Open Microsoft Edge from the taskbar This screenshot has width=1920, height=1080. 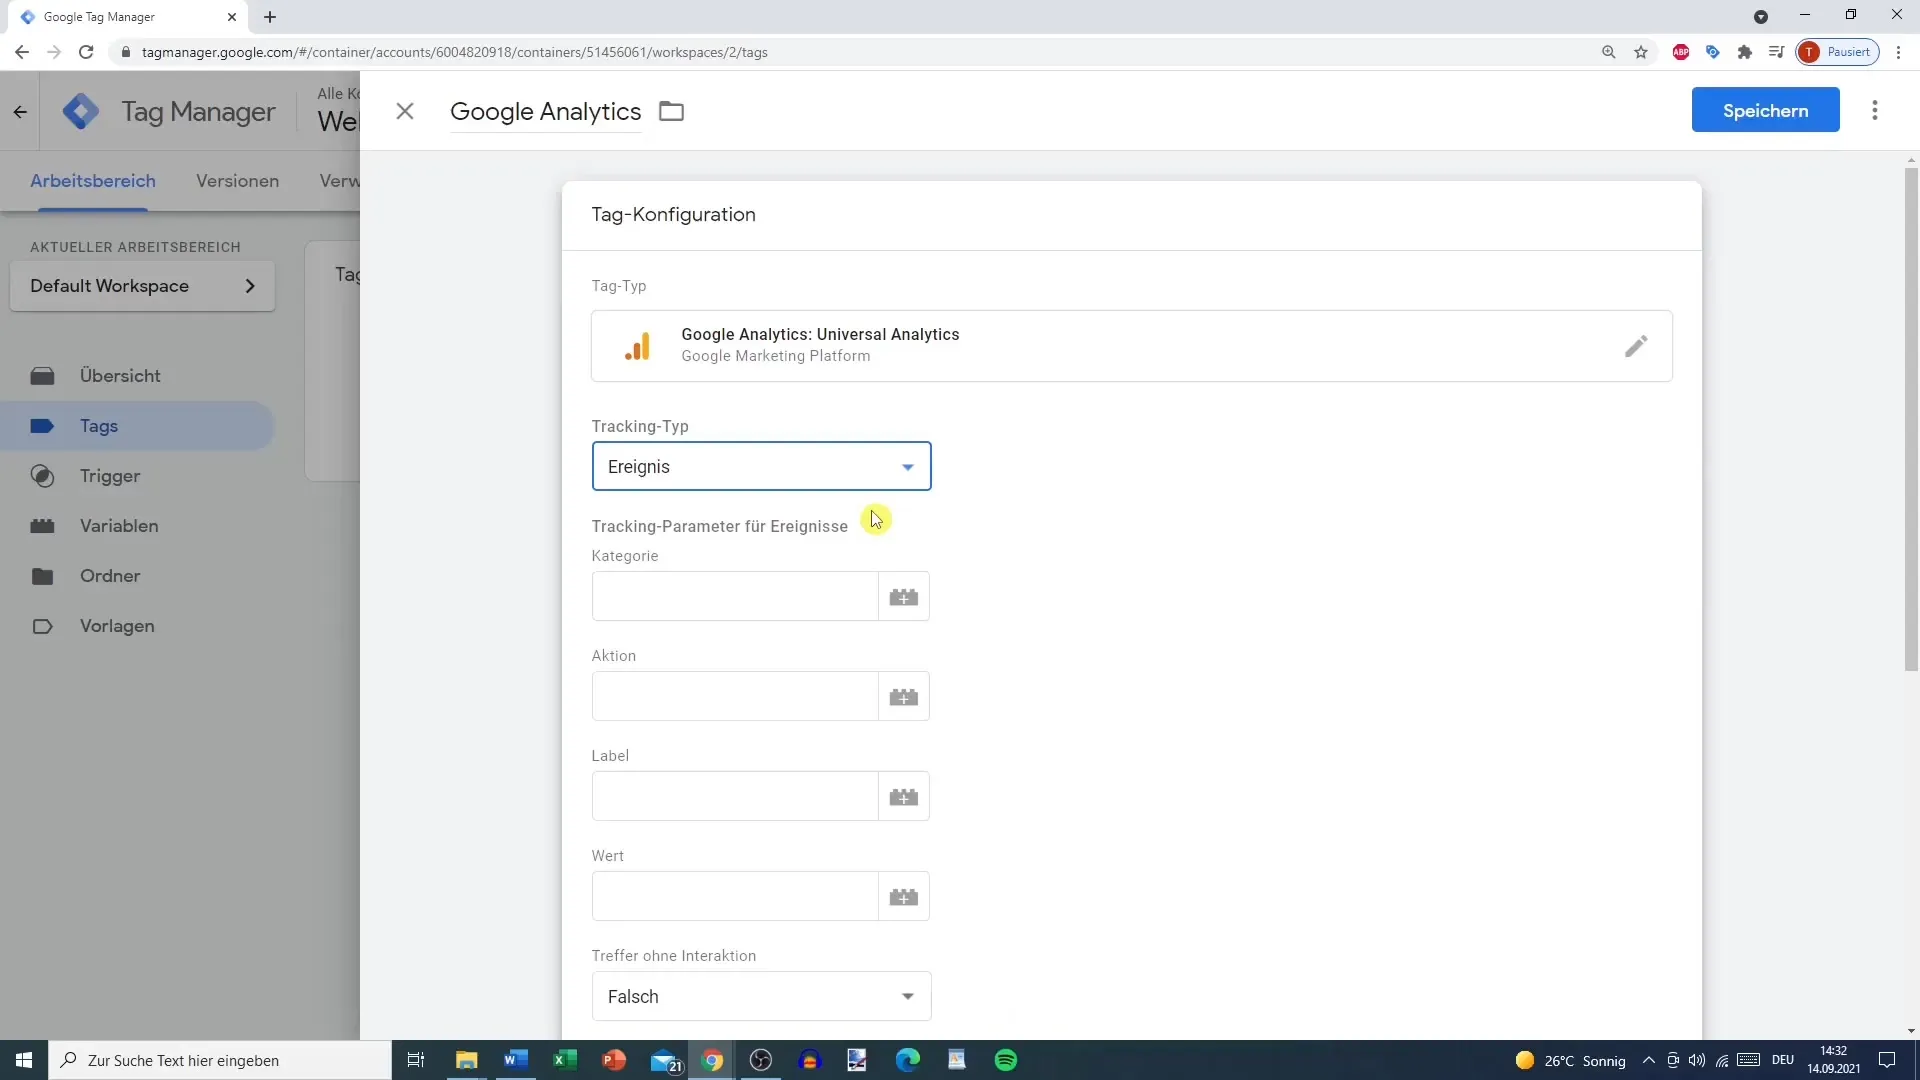[908, 1060]
